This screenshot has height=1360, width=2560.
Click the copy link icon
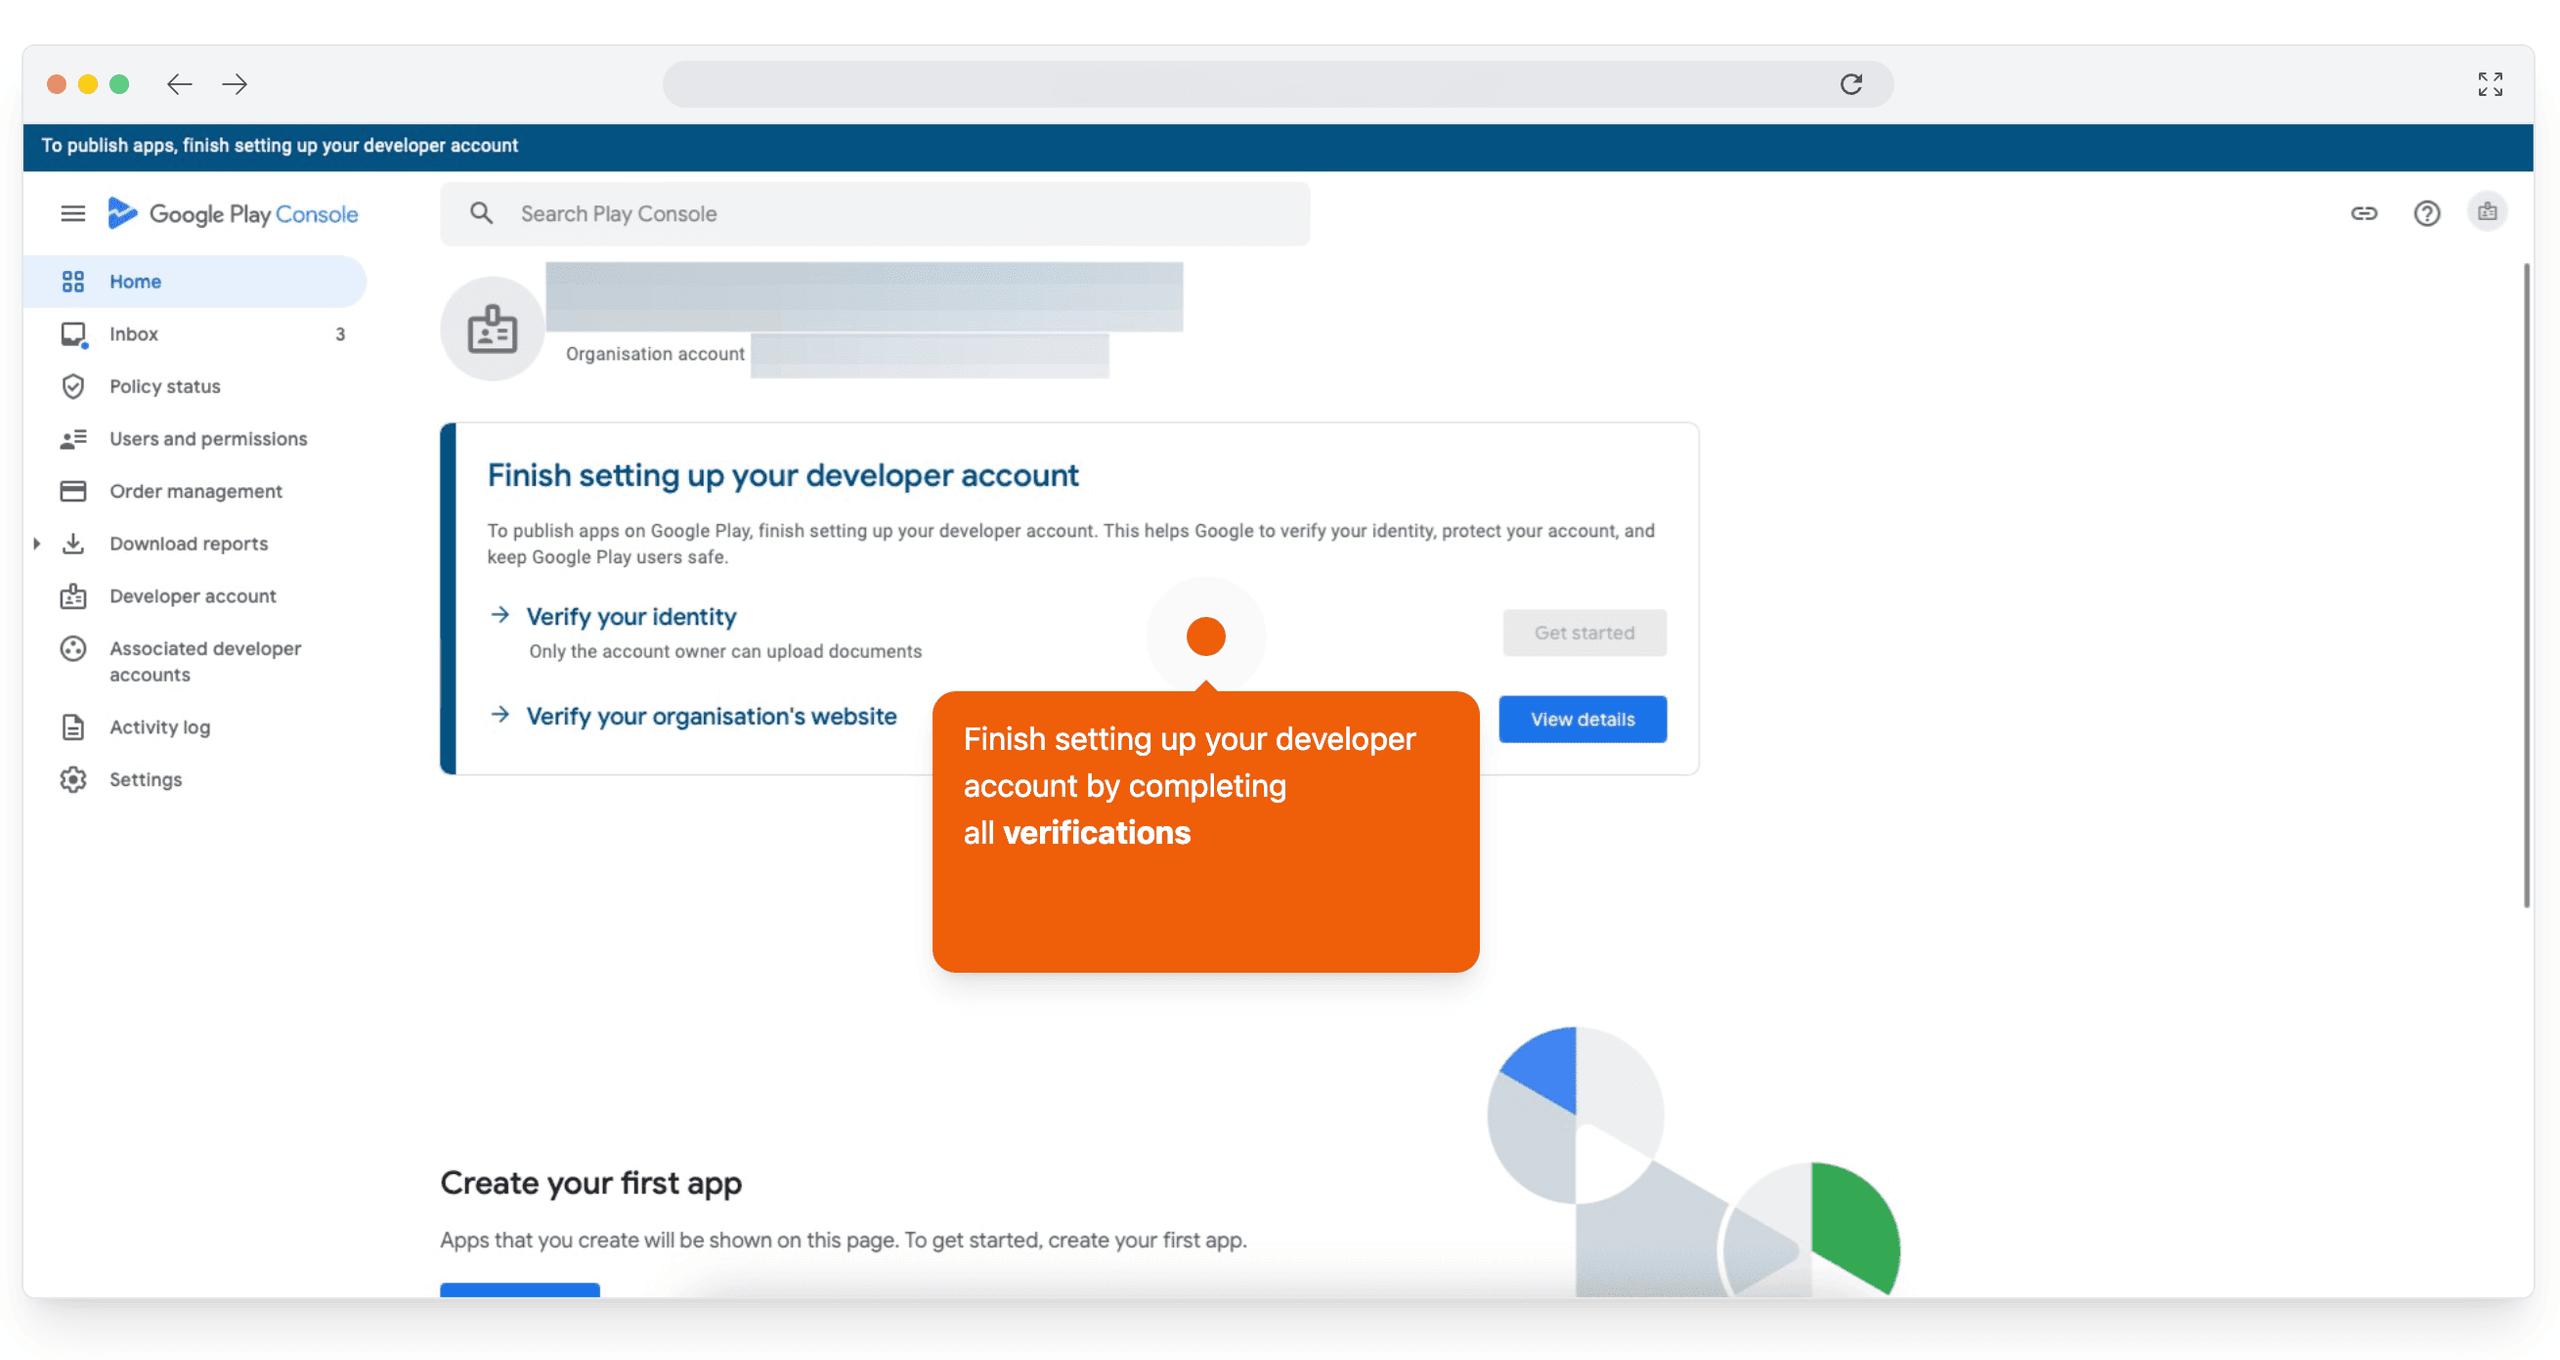[2364, 213]
